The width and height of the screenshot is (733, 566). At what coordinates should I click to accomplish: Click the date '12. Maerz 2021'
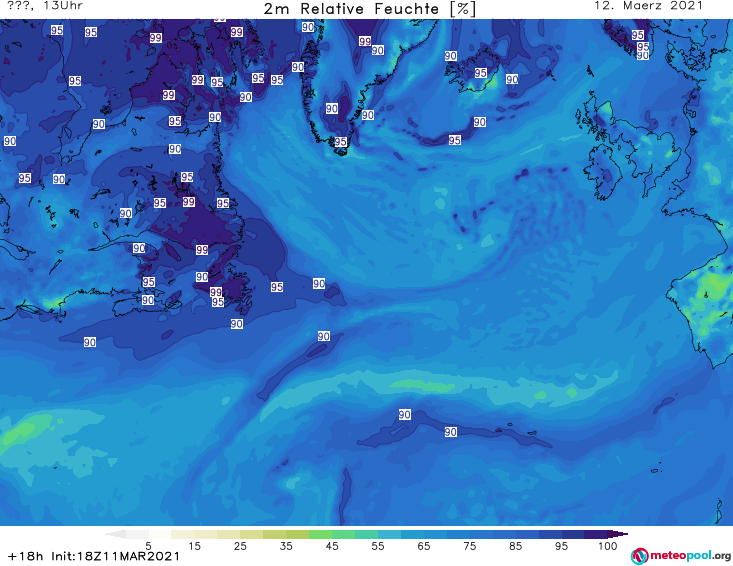648,6
